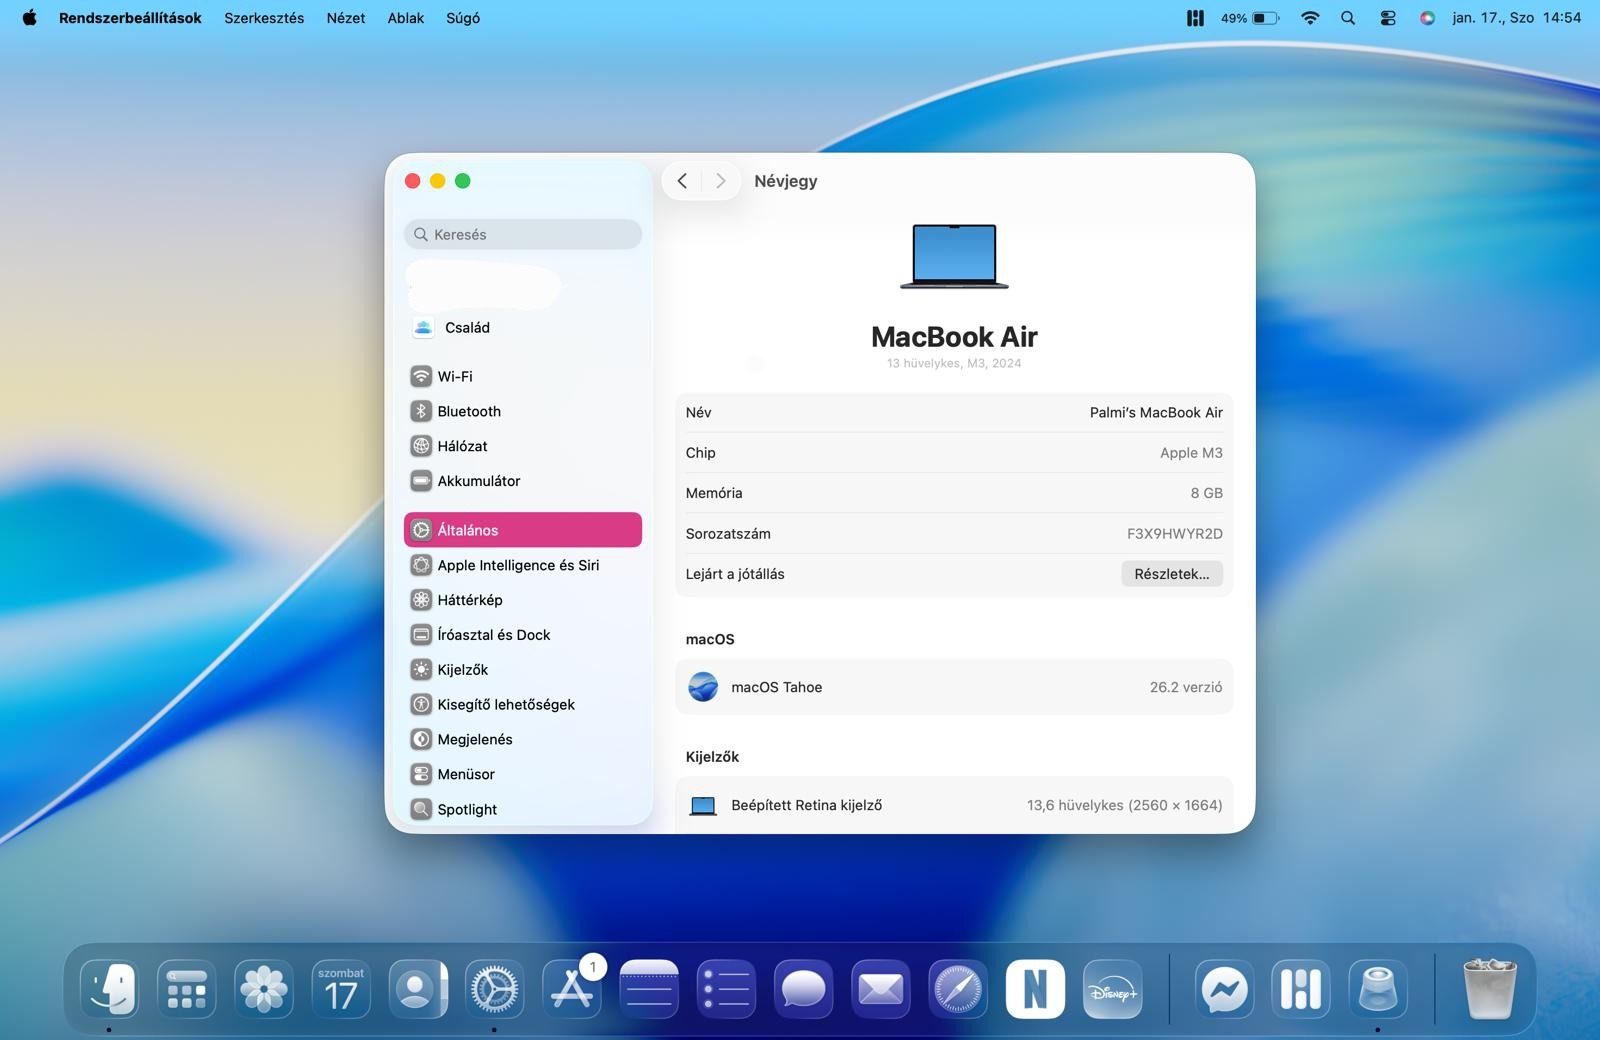
Task: Click the MacBook laptop image in Névjegy
Action: pos(954,257)
